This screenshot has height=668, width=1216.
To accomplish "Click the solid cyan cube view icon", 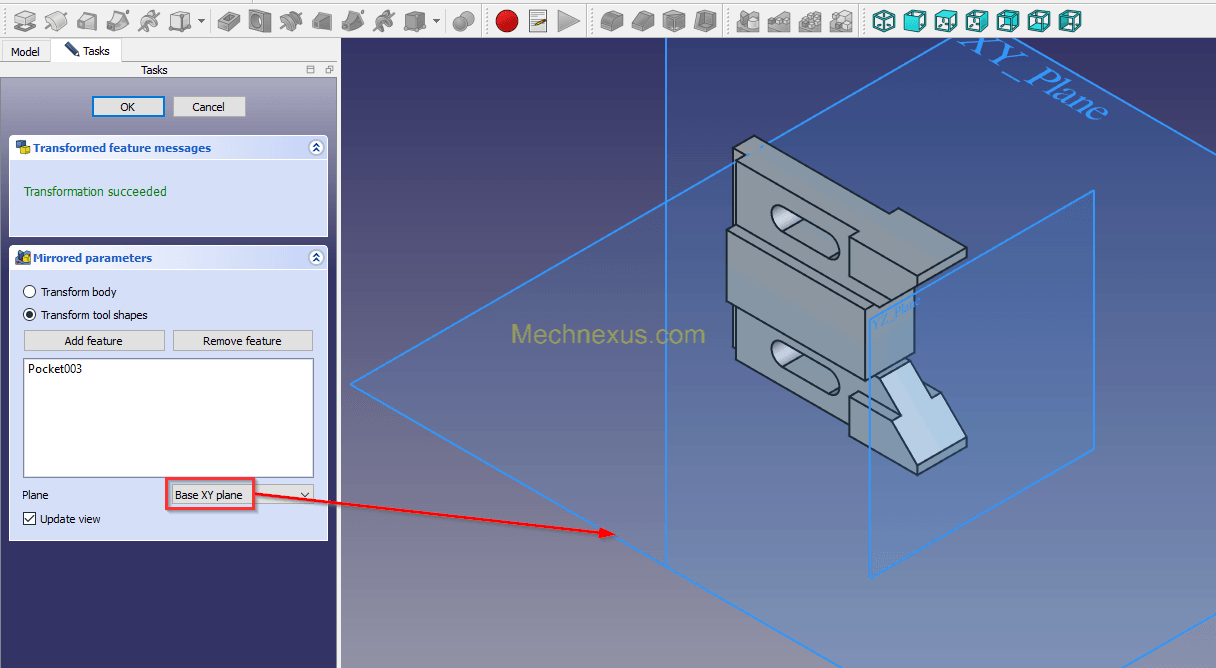I will [x=915, y=20].
